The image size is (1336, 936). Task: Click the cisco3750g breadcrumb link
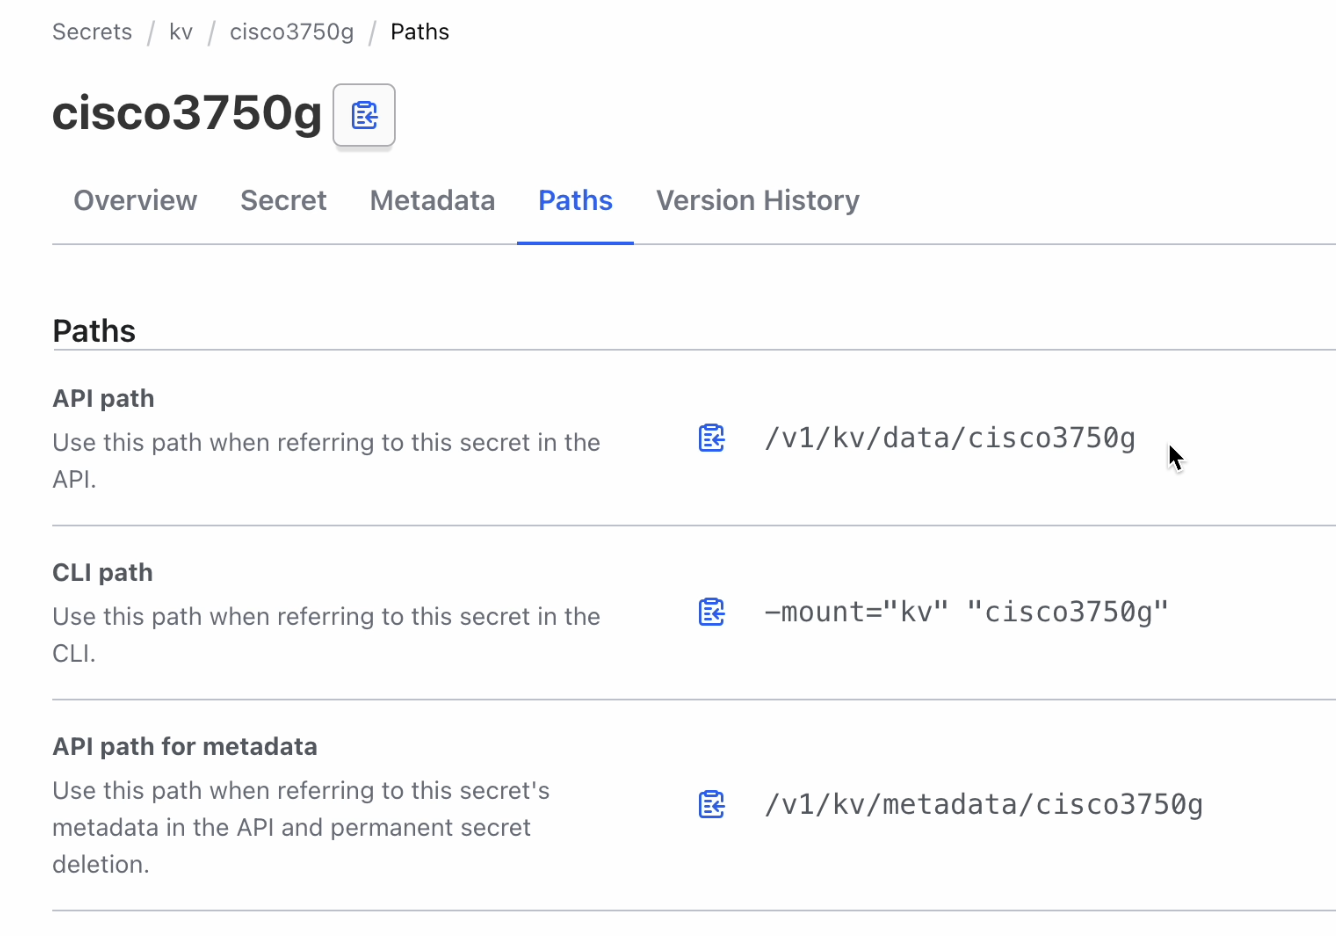(x=292, y=32)
